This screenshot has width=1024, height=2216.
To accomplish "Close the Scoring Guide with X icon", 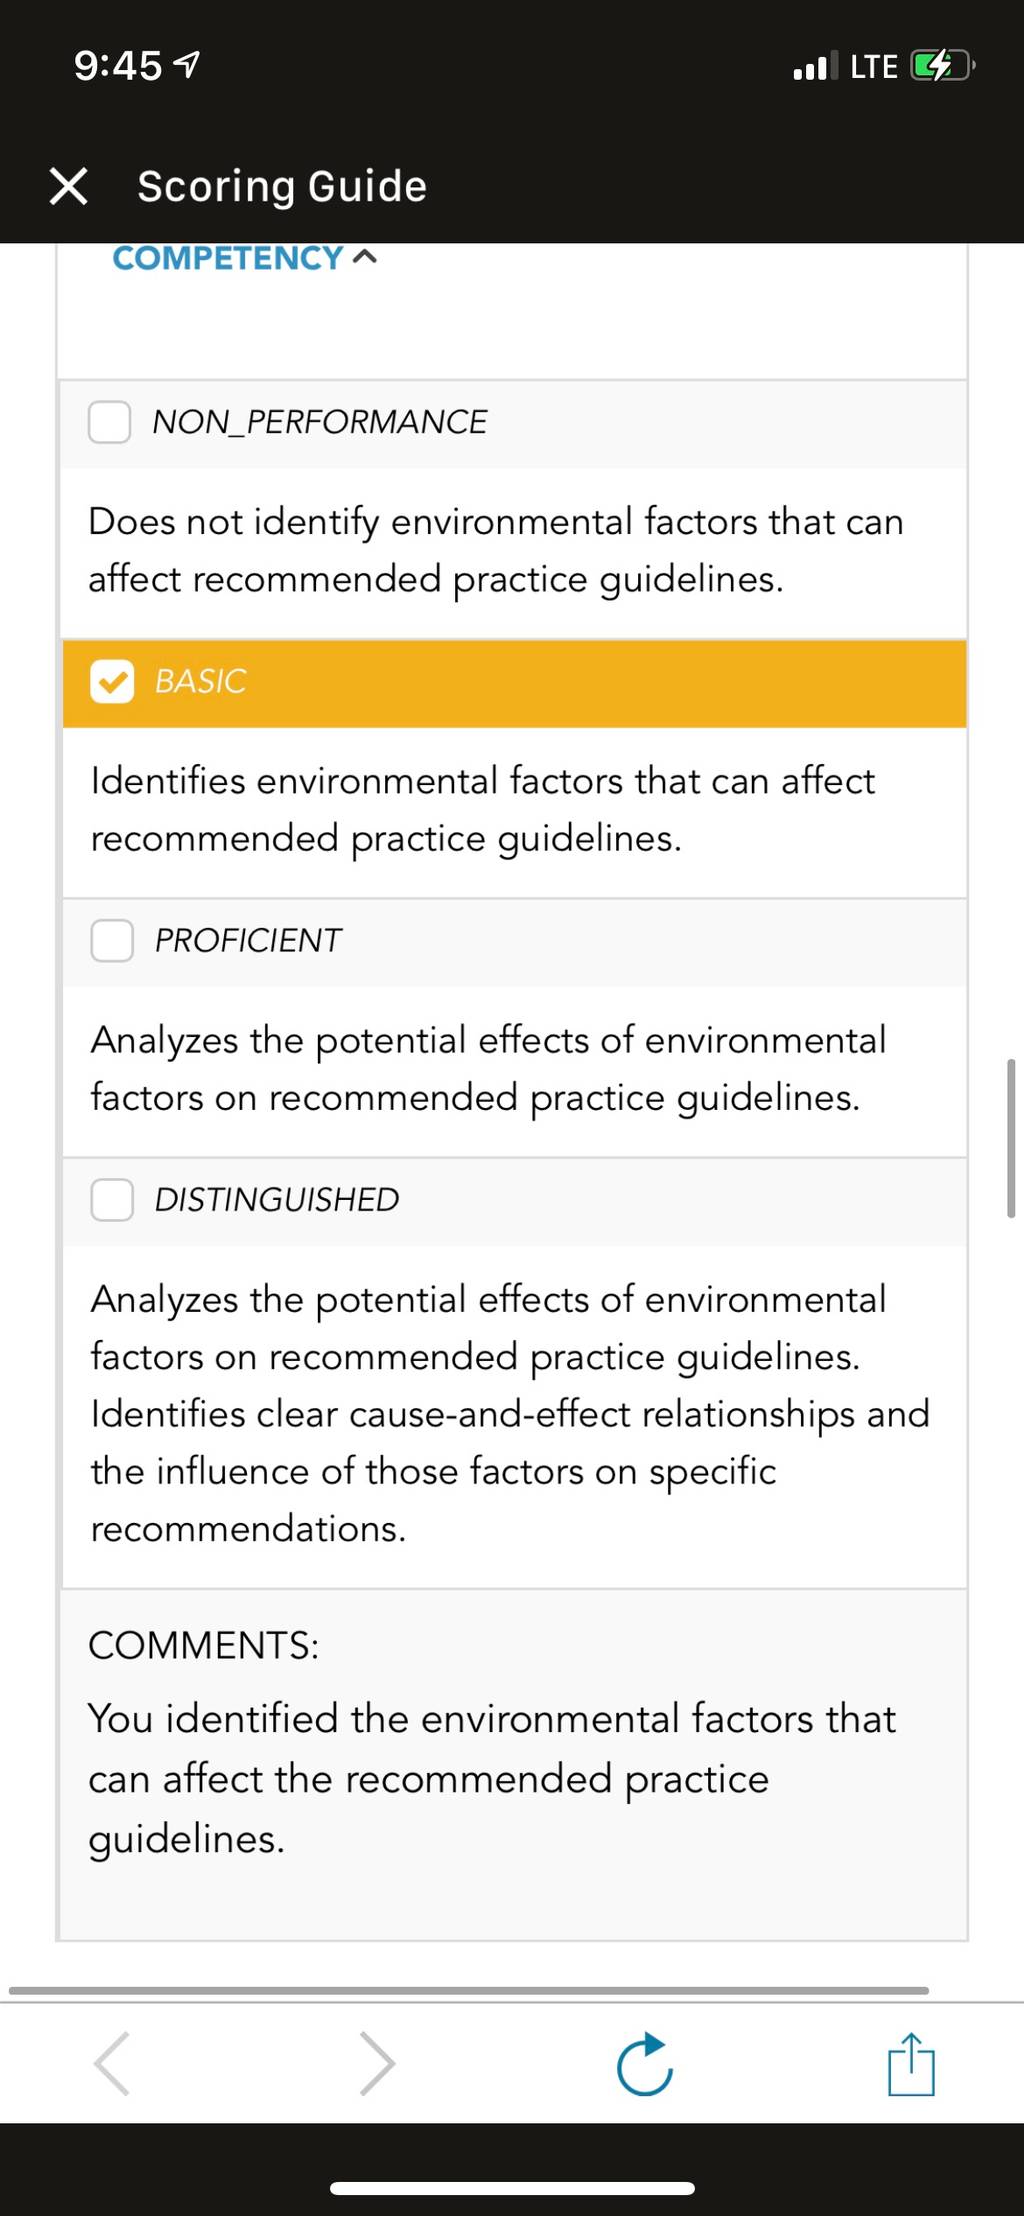I will [68, 186].
